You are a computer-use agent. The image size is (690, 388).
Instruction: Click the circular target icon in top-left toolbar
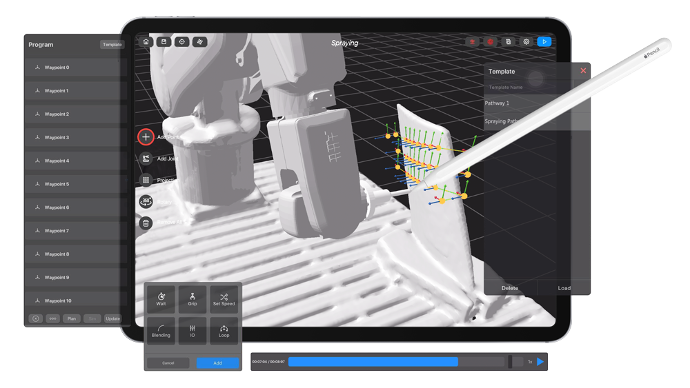click(x=182, y=42)
